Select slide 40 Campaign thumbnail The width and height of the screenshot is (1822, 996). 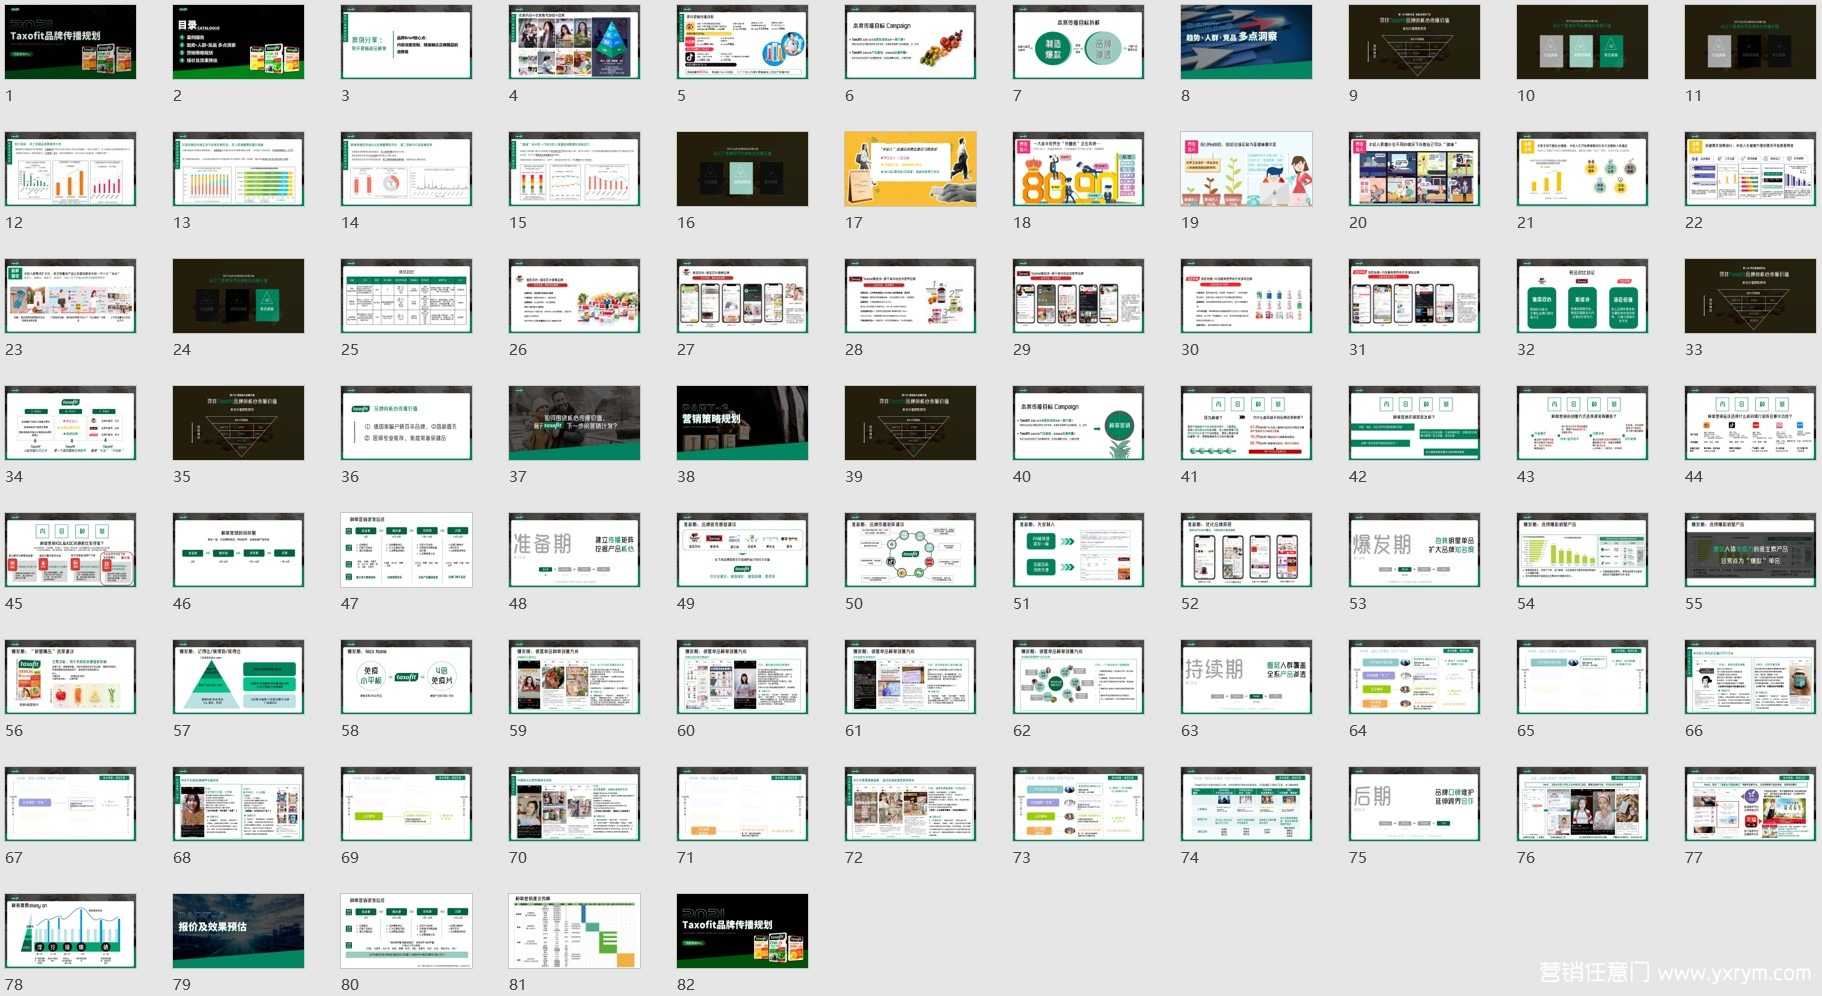(x=1078, y=423)
